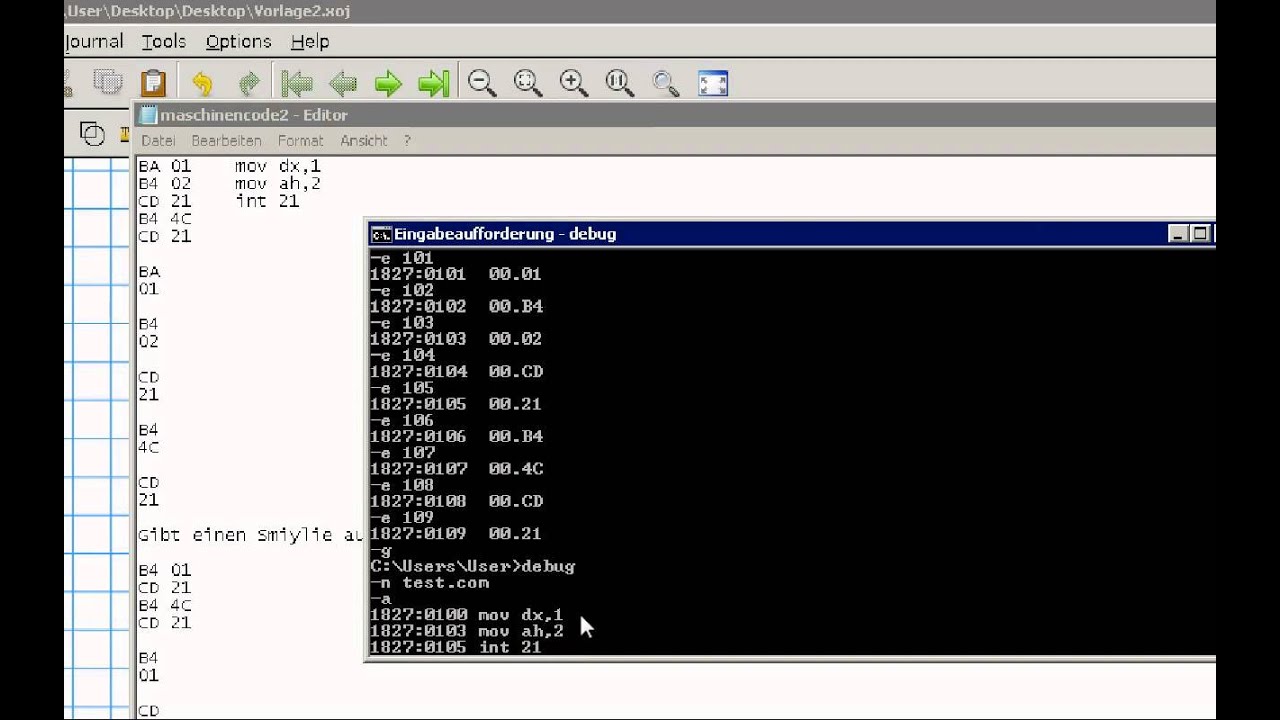Click 'Gibt einen Smiylie' line in Editor
The image size is (1280, 720).
coord(250,535)
